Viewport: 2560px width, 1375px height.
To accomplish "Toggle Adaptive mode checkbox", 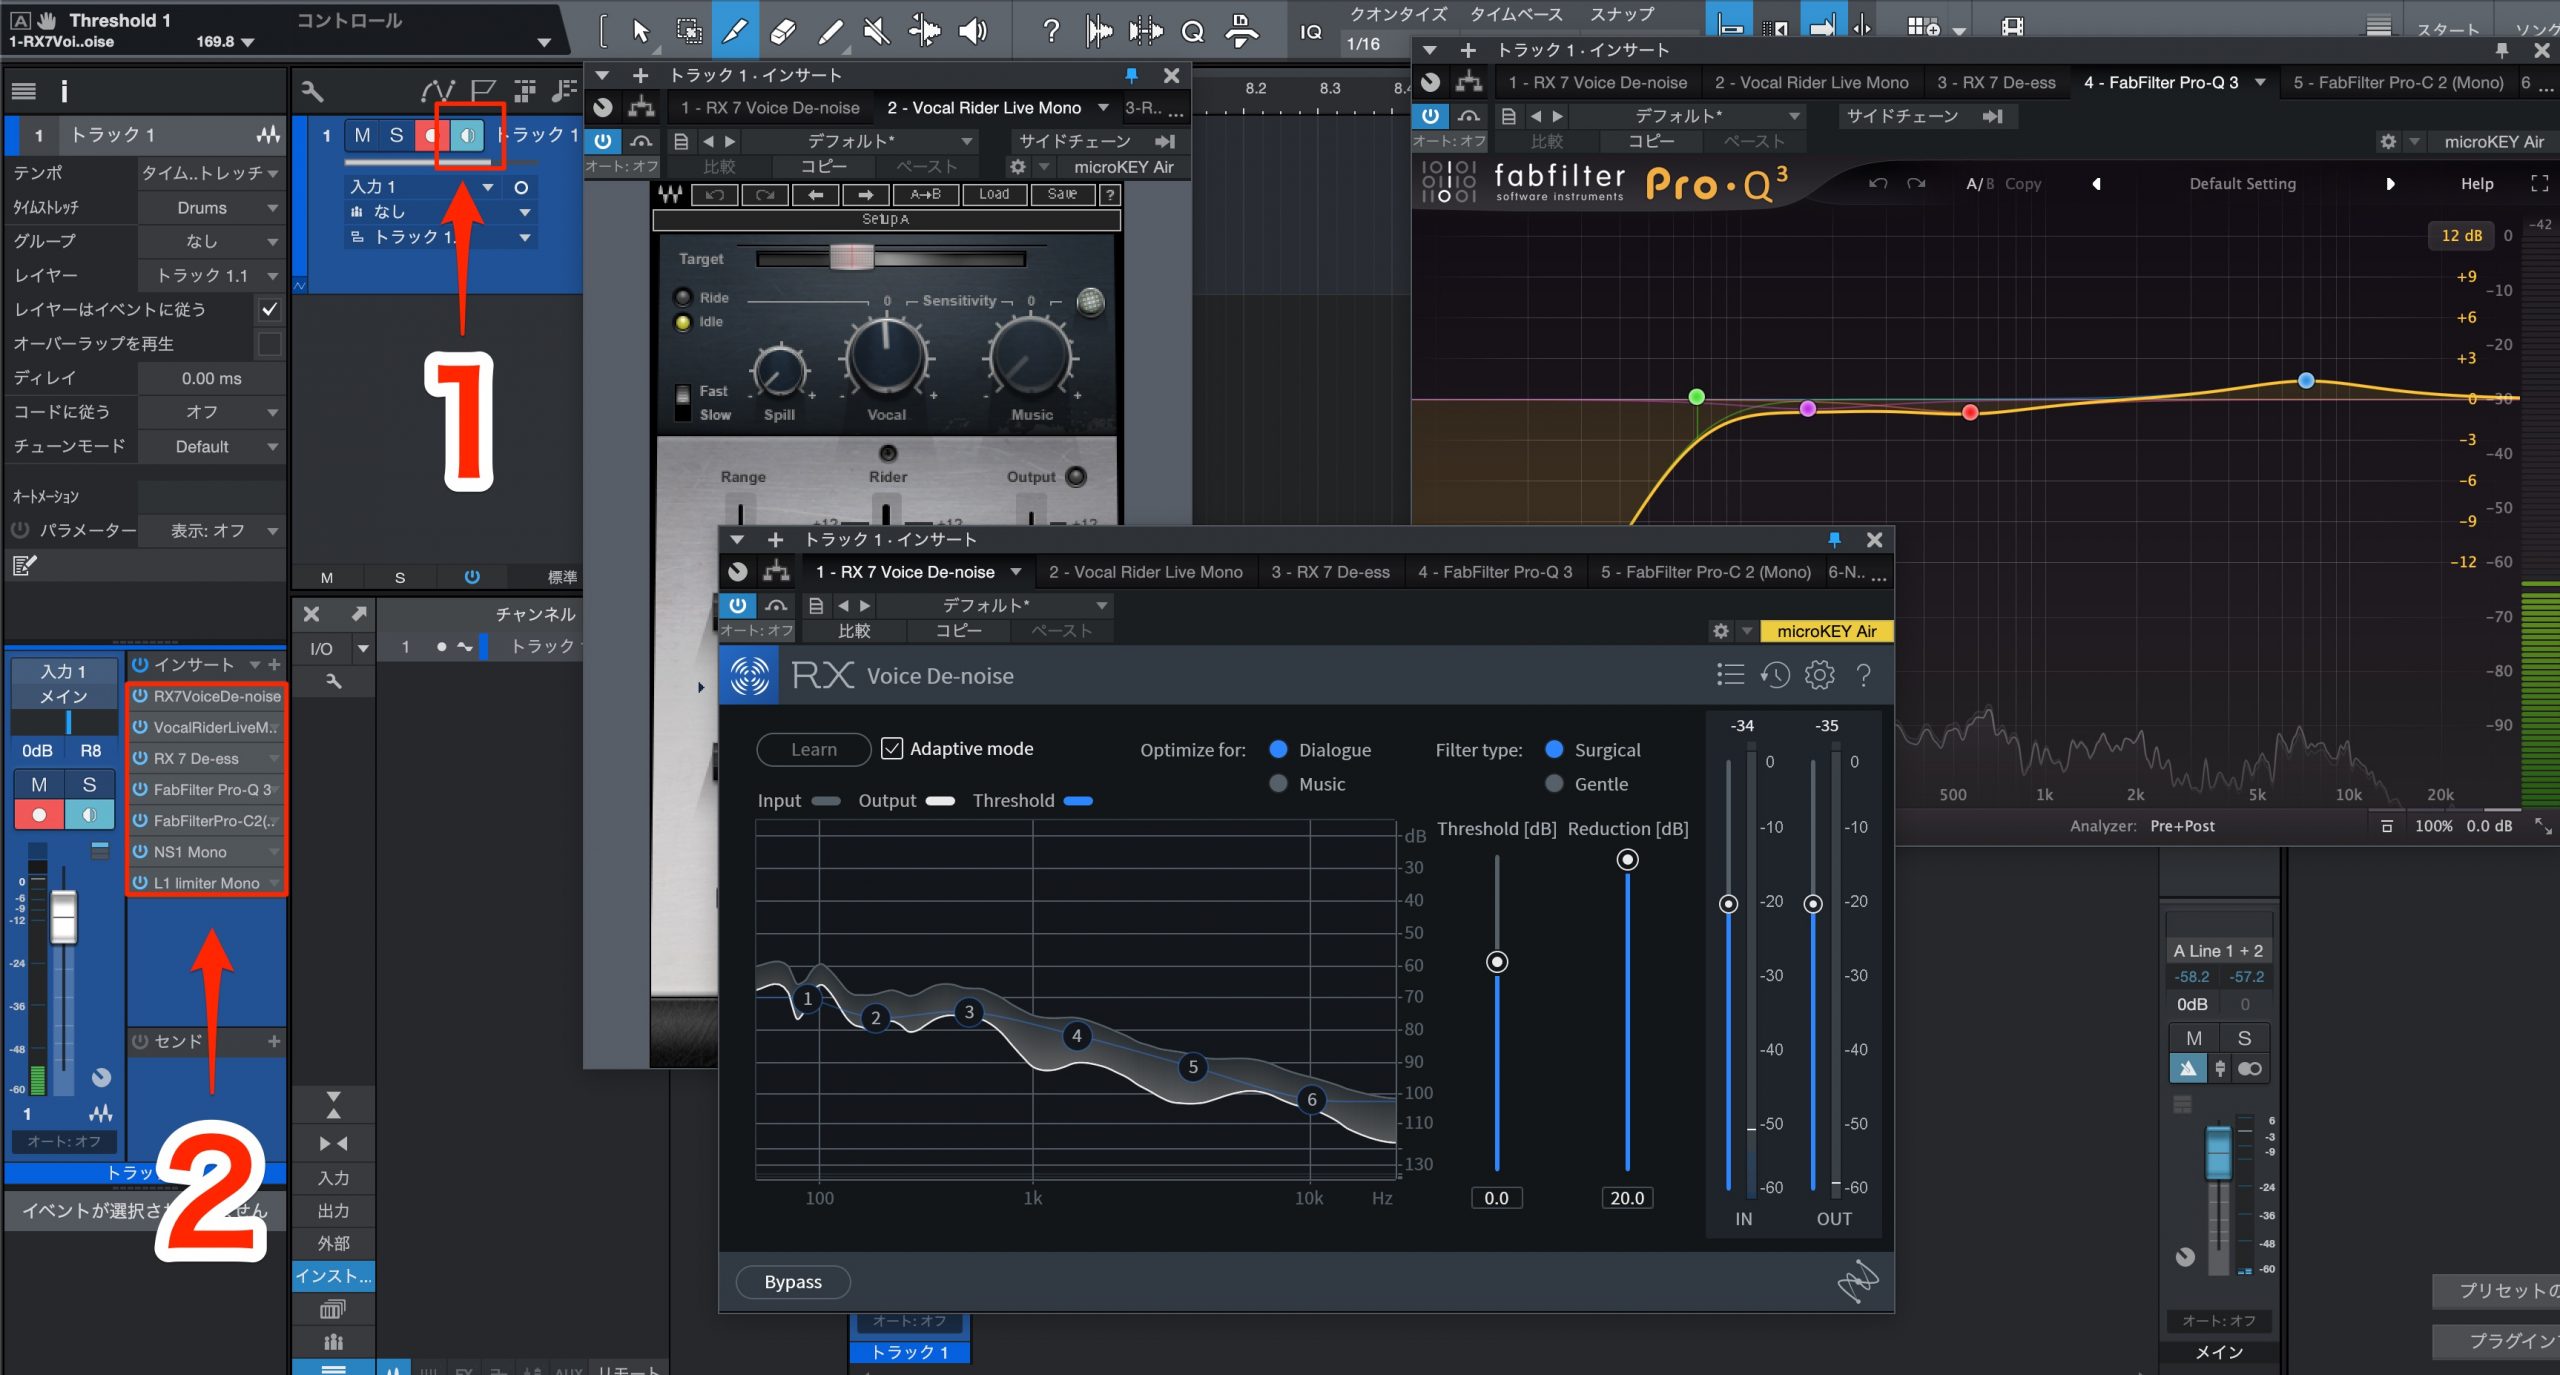I will tap(892, 749).
